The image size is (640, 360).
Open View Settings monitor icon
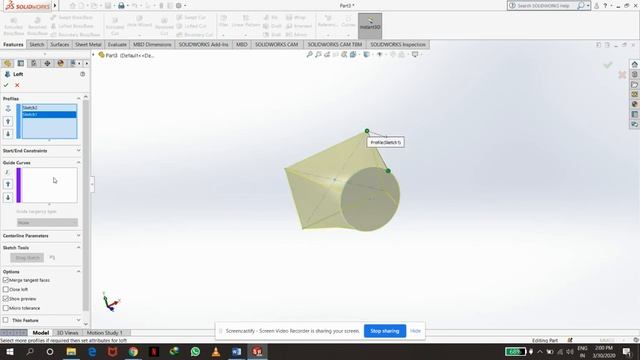point(415,55)
